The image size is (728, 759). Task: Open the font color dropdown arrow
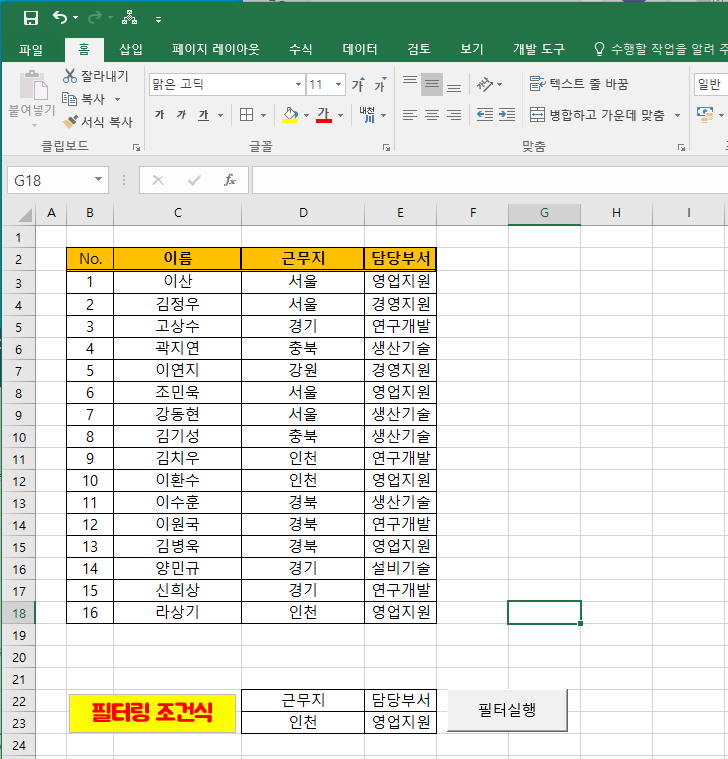pos(340,115)
